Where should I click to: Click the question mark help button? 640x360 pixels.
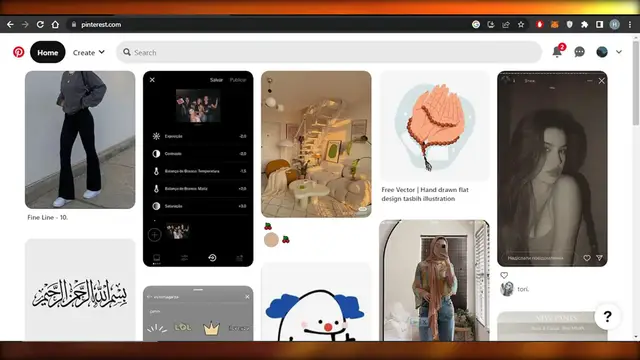[x=607, y=316]
